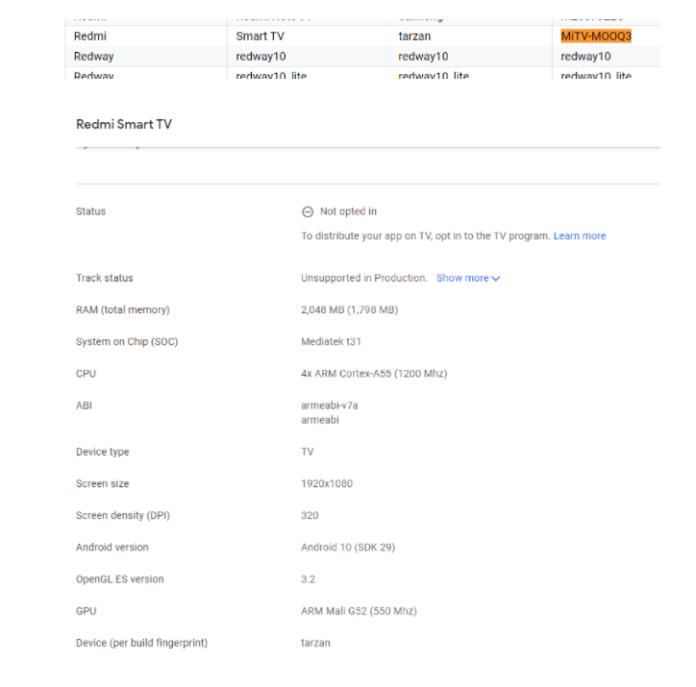Click the "Smart TV" table cell
Viewport: 696px width, 687px height.
coord(260,36)
